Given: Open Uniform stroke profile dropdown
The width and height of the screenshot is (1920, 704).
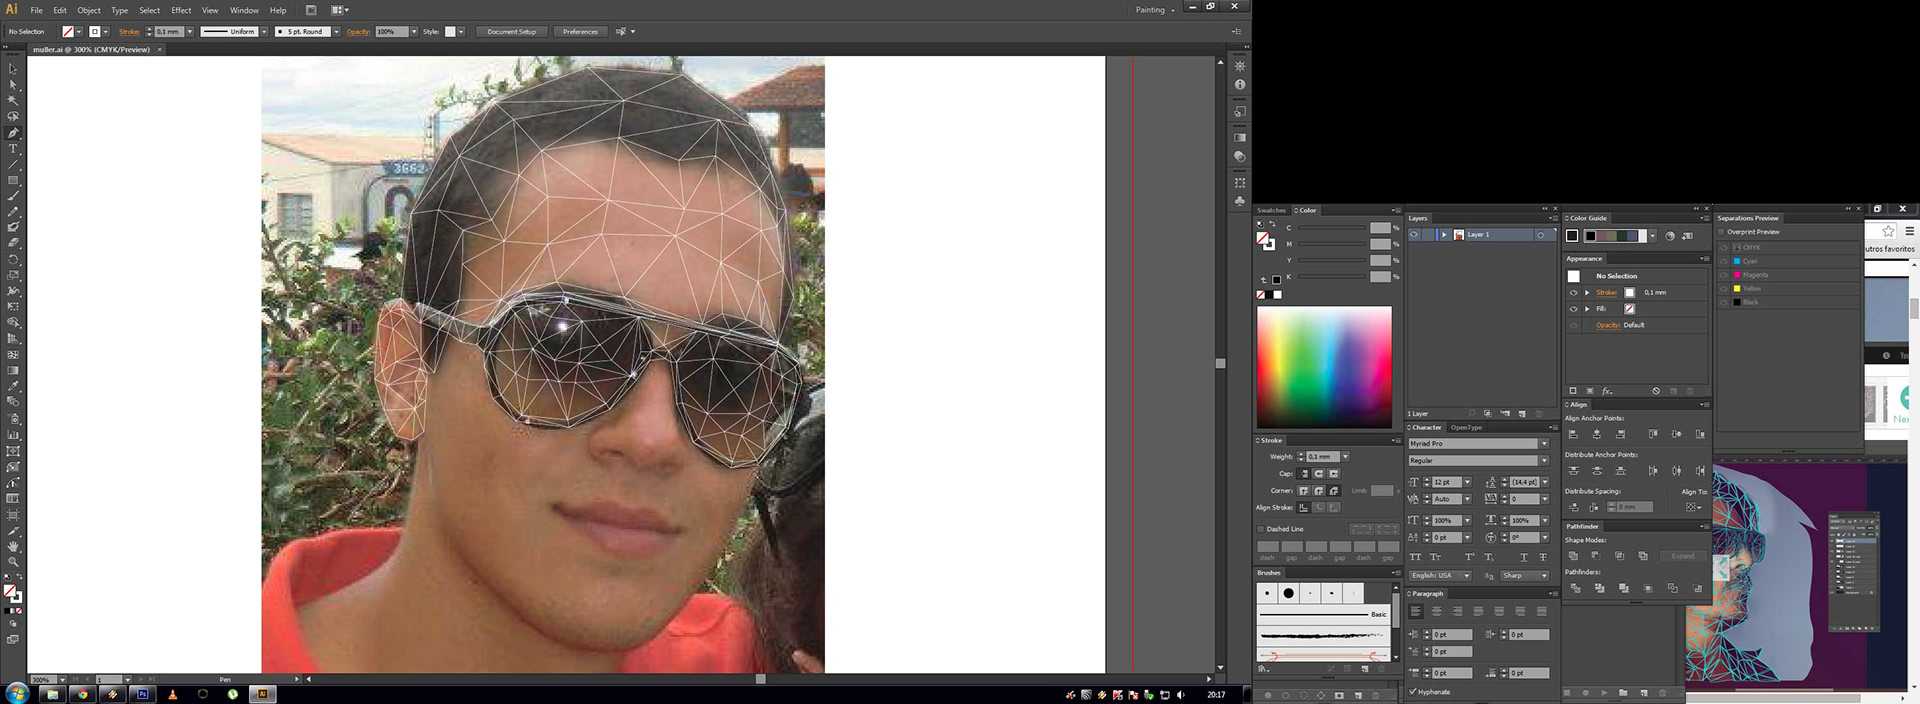Looking at the screenshot, I should (264, 32).
